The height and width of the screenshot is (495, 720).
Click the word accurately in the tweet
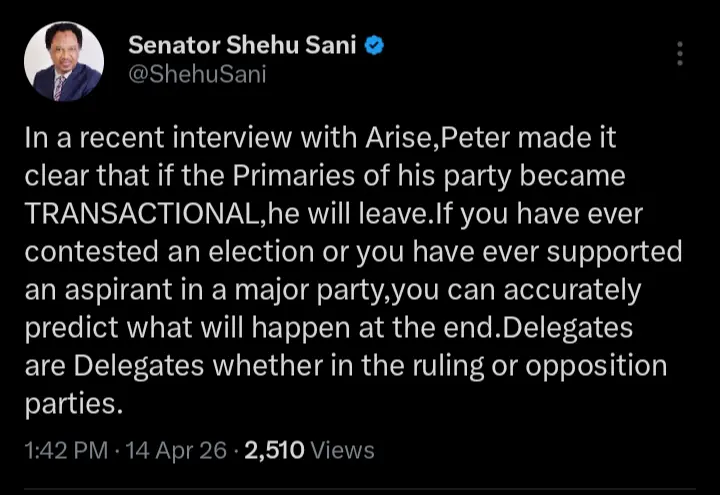(575, 291)
